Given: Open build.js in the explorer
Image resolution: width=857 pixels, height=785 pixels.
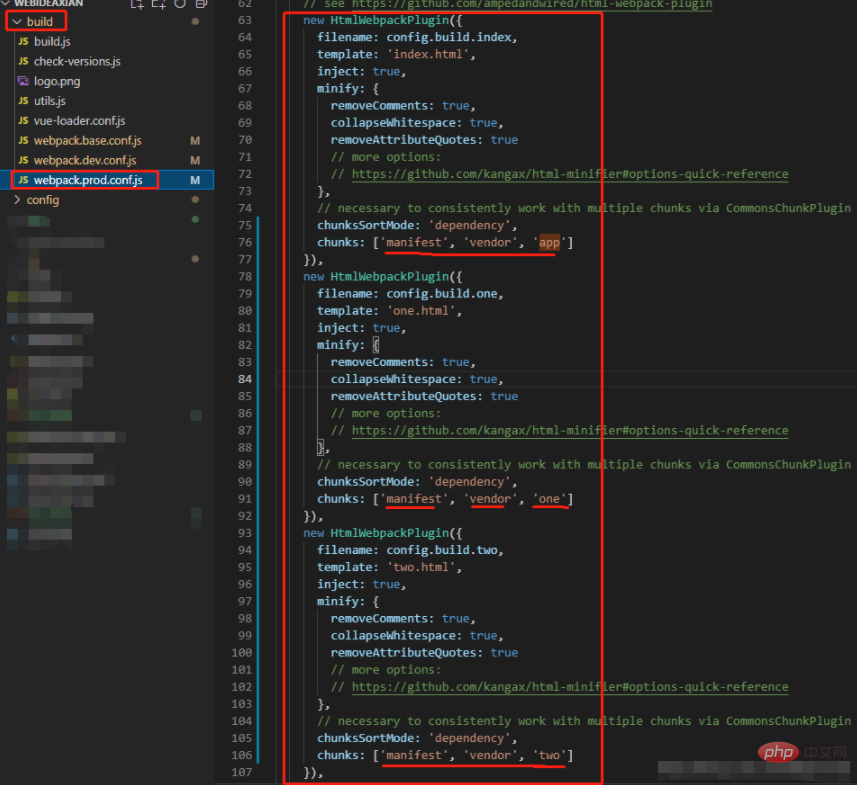Looking at the screenshot, I should pos(52,42).
